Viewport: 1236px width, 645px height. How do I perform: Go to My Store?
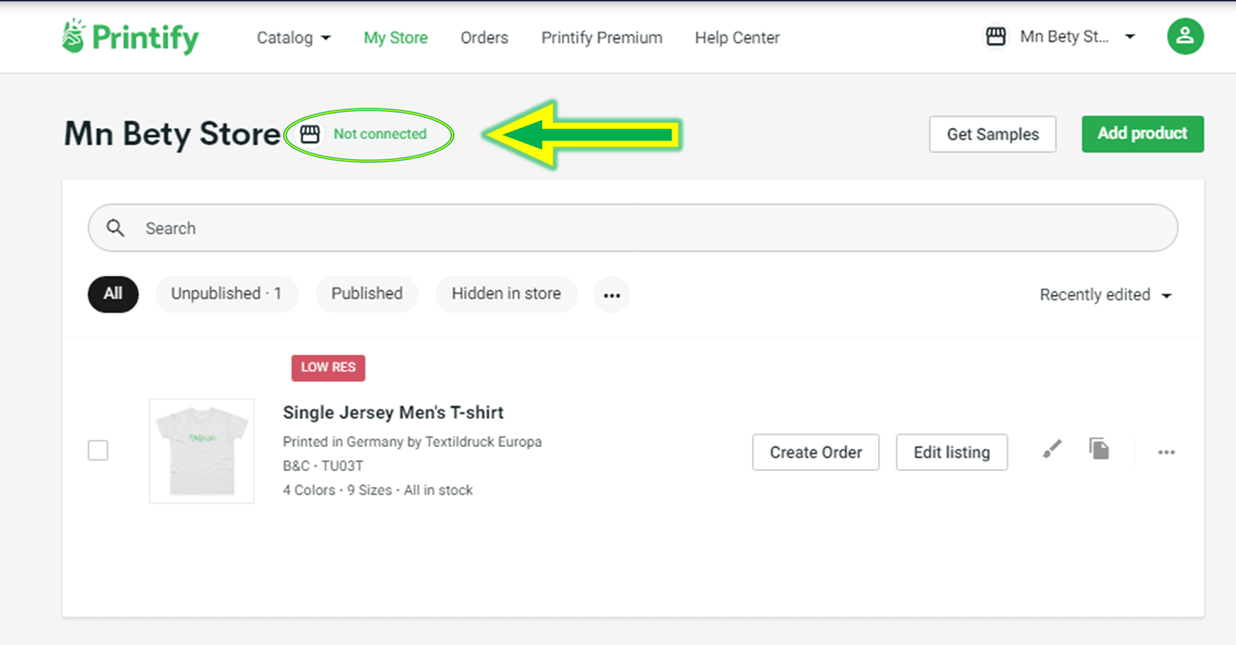coord(396,38)
